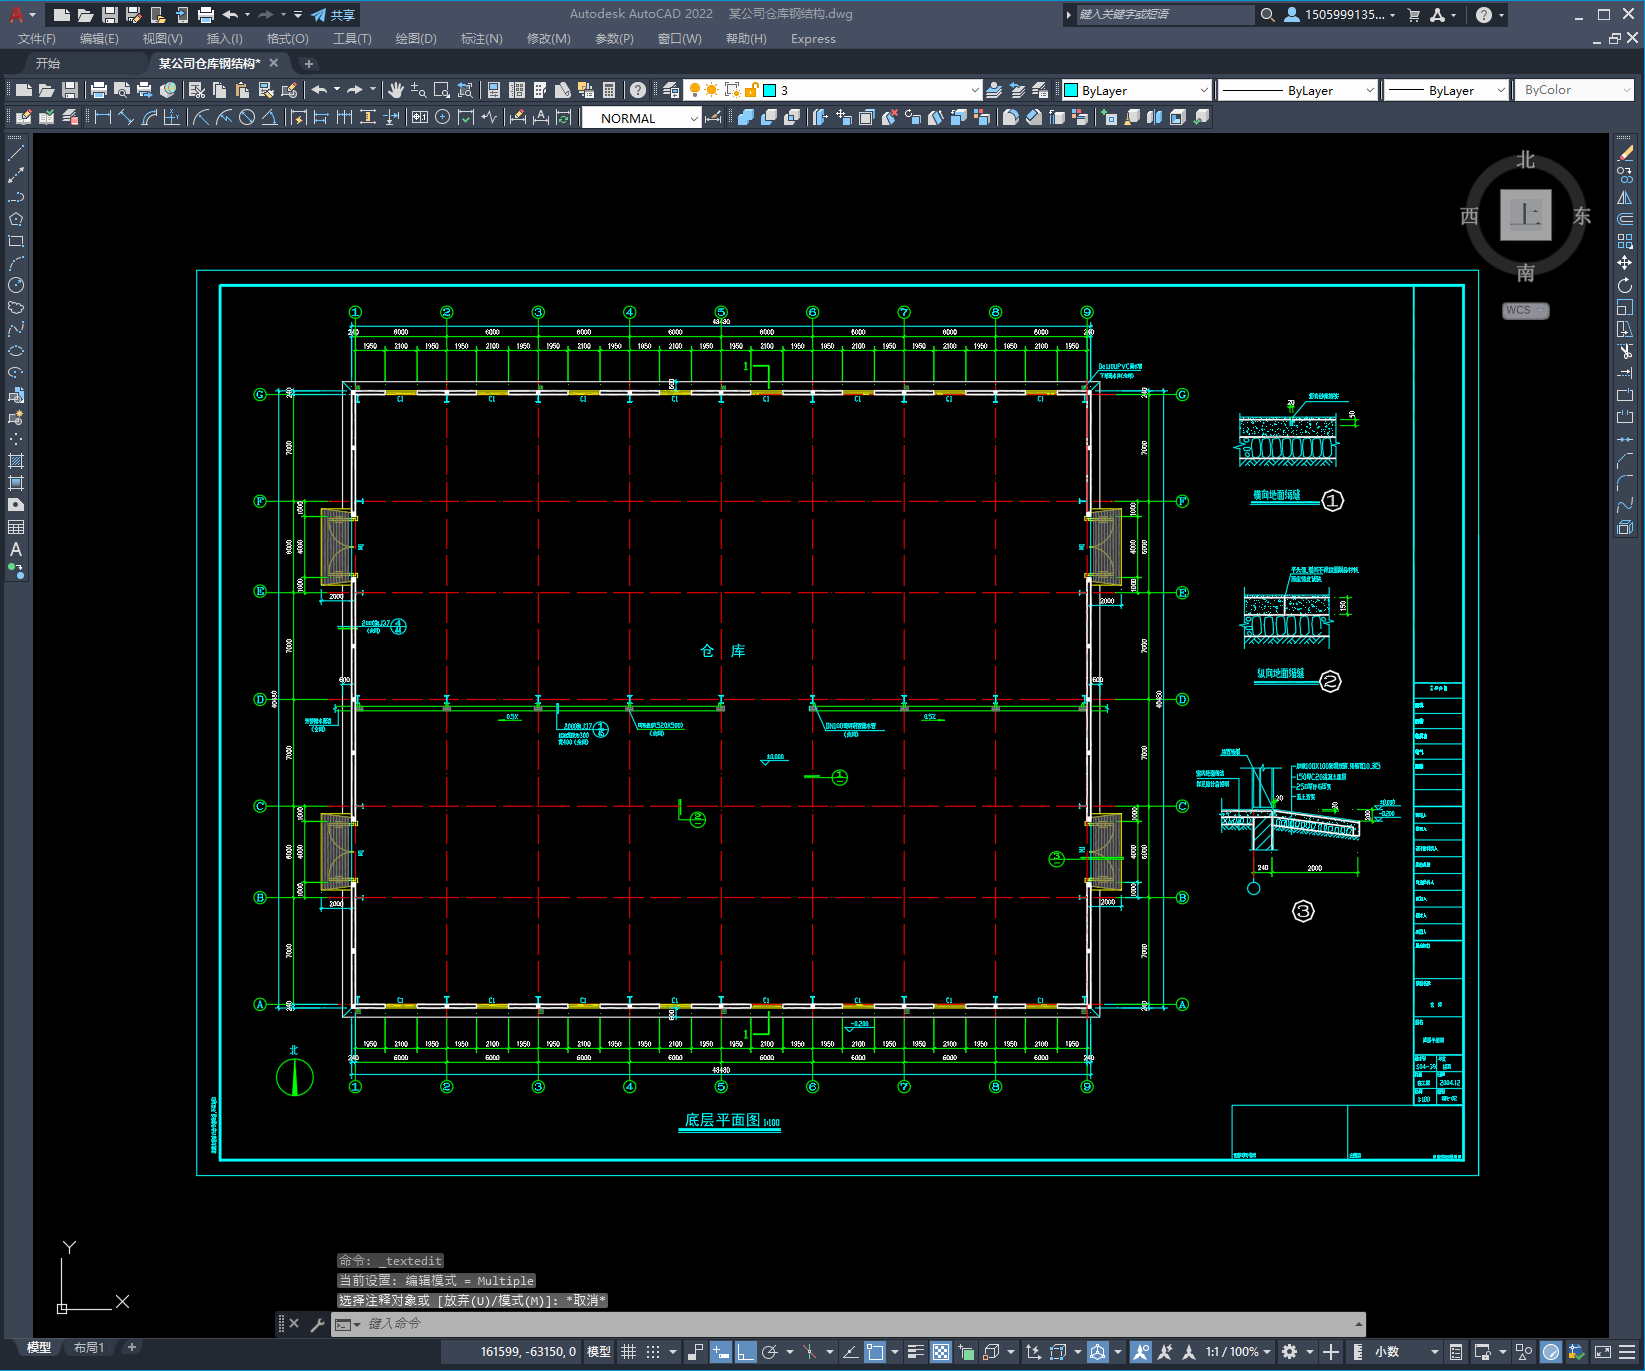Toggle layer 3 on/off lightbulb
This screenshot has height=1371, width=1645.
coord(694,90)
